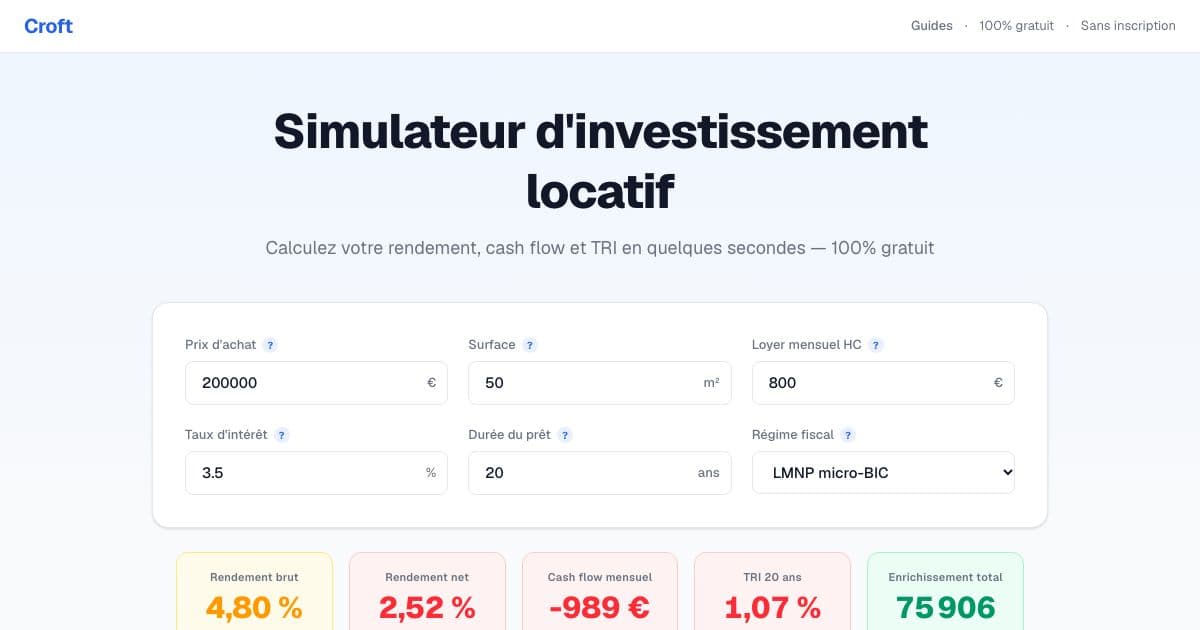
Task: Click the Rendement net 2,52 % card
Action: click(x=427, y=591)
